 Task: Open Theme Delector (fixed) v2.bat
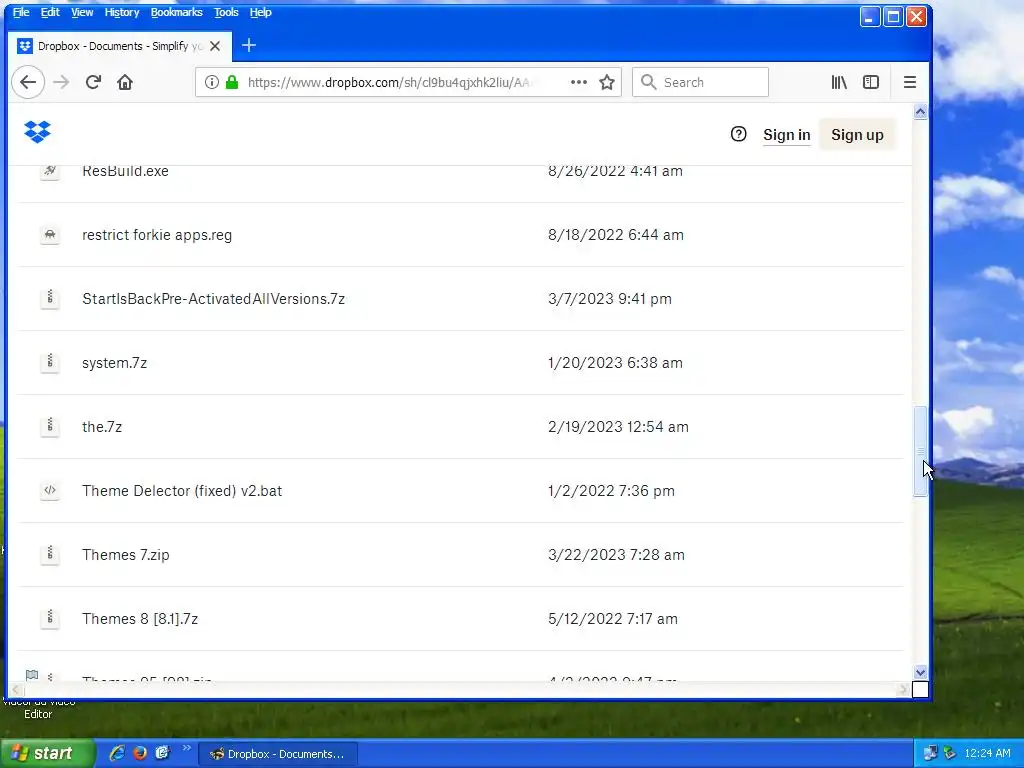pyautogui.click(x=182, y=491)
